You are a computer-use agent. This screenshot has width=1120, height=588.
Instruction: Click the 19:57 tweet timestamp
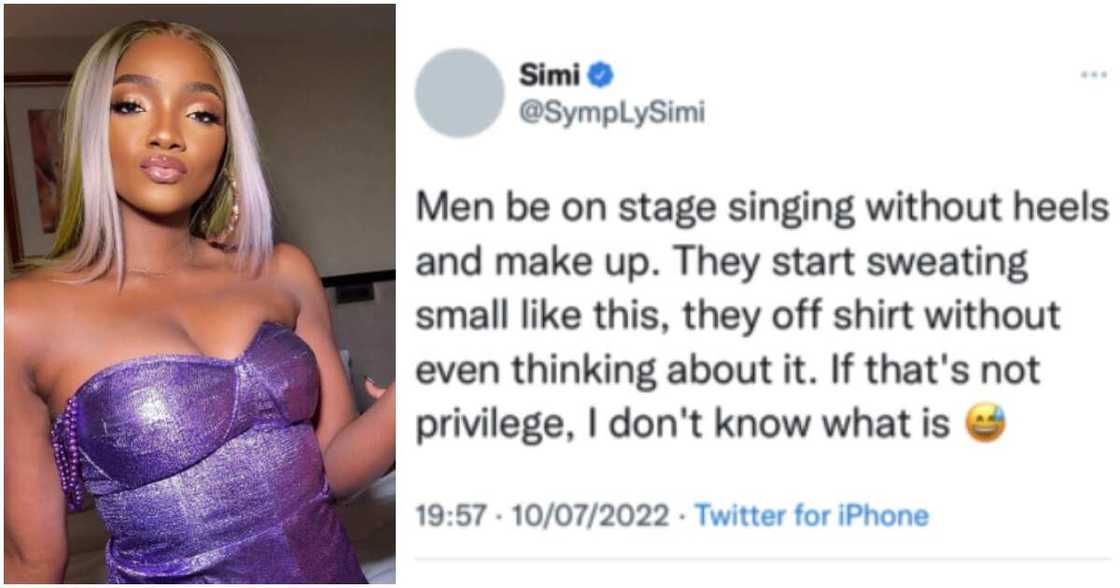click(450, 516)
